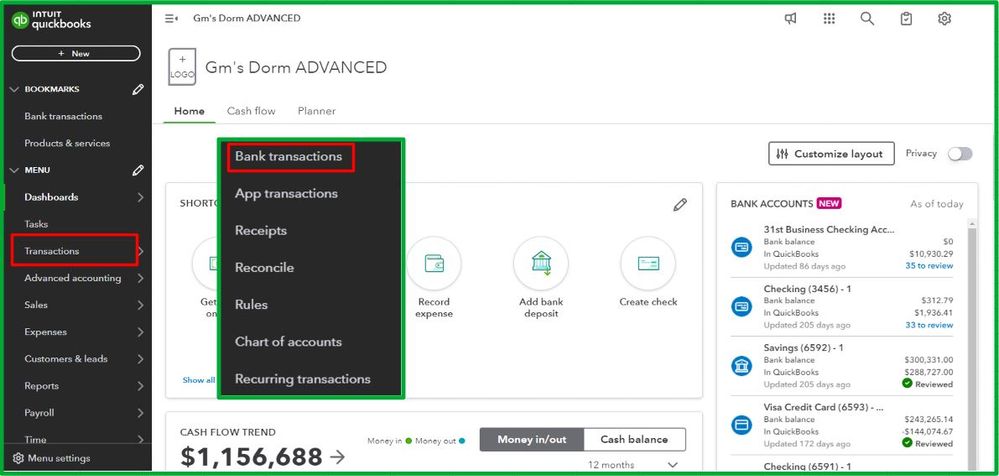Edit the menu with the pencil icon
Image resolution: width=999 pixels, height=476 pixels.
(138, 170)
